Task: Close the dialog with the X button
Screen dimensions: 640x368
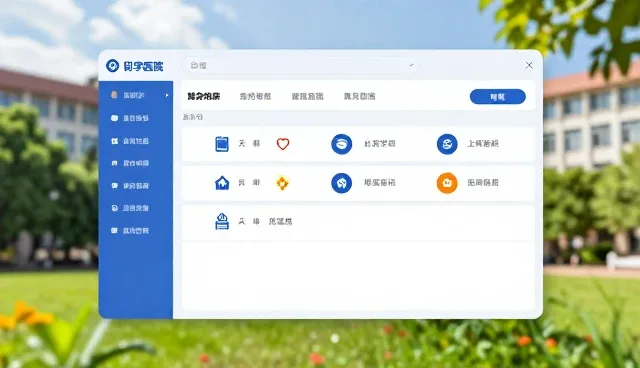Action: pos(529,65)
